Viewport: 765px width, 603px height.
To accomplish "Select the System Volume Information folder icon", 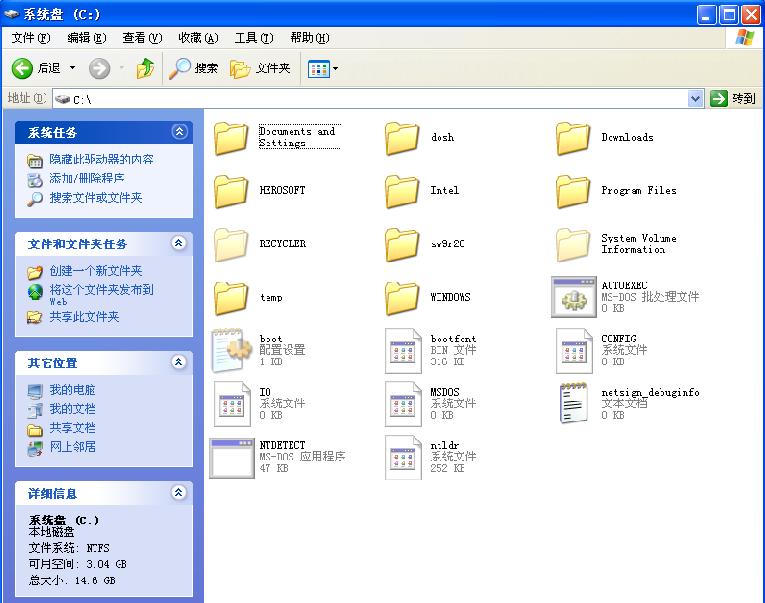I will 573,244.
